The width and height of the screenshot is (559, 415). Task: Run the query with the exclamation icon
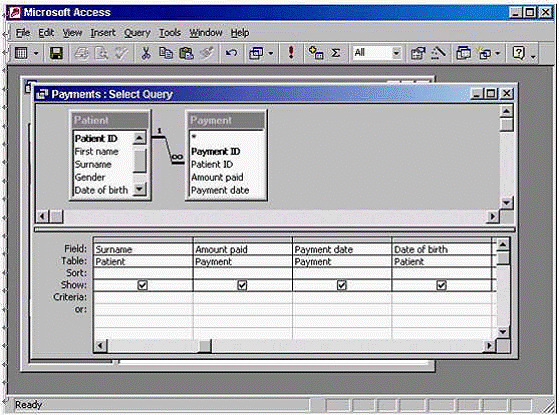tap(291, 53)
